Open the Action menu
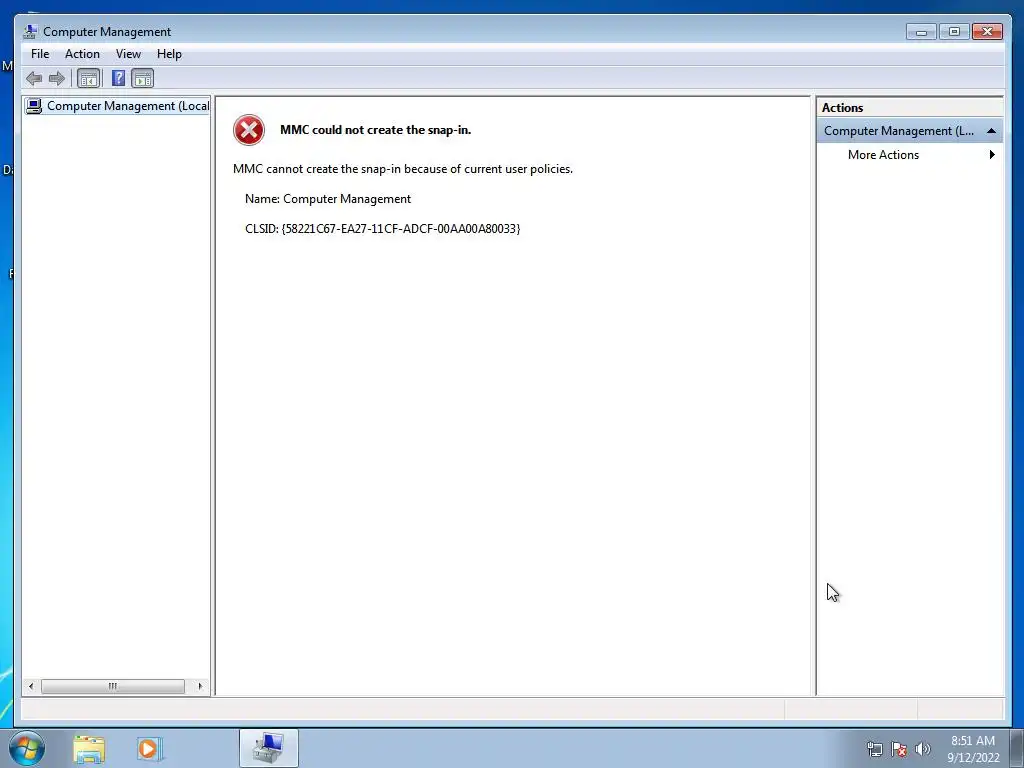This screenshot has width=1024, height=768. click(82, 54)
